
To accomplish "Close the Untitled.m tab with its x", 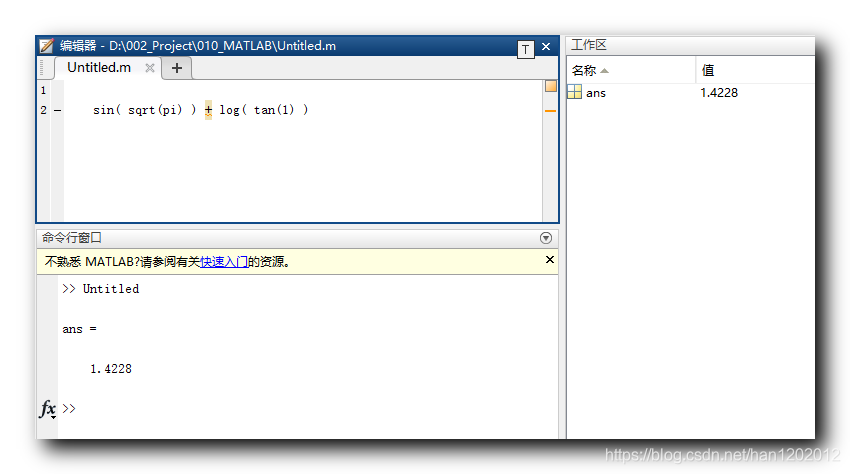I will (x=150, y=68).
